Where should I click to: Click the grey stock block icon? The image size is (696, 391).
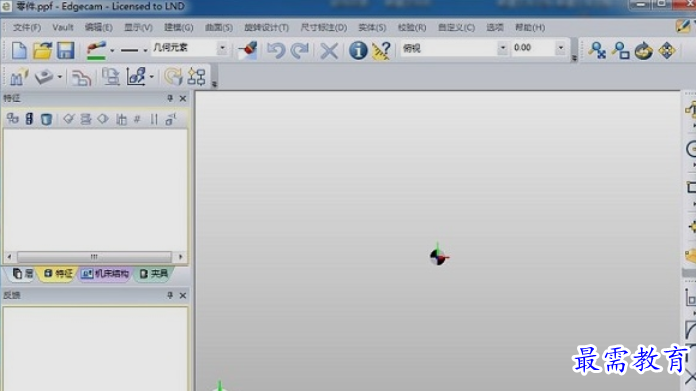point(44,77)
